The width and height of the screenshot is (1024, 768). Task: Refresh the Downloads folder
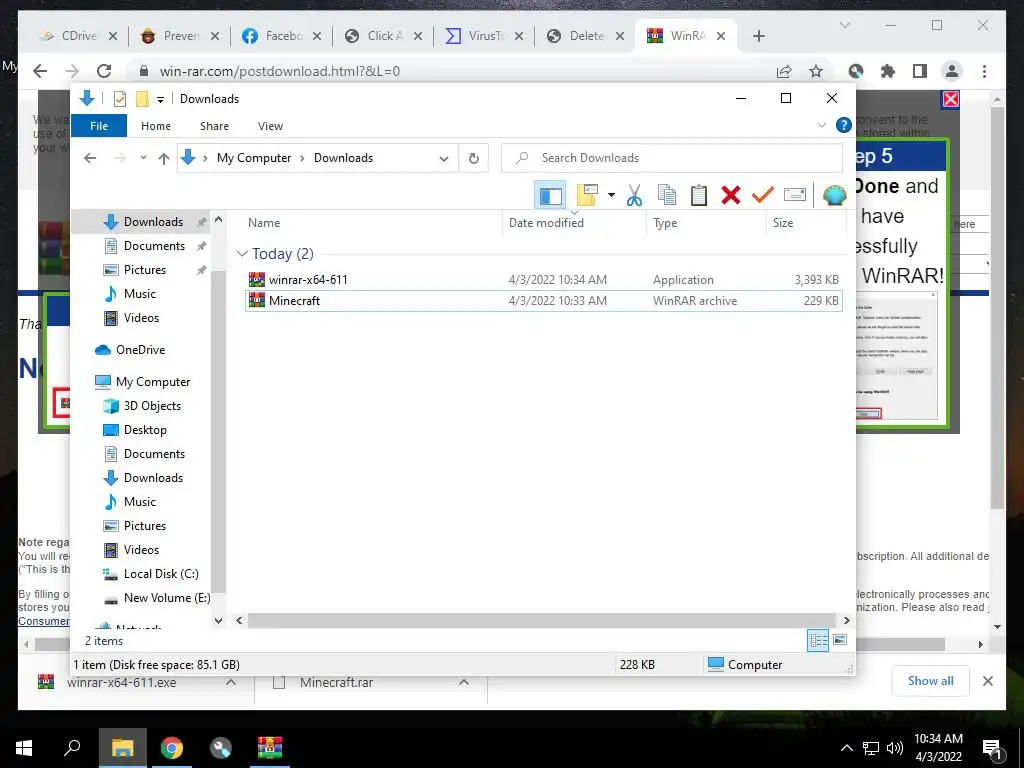[474, 159]
